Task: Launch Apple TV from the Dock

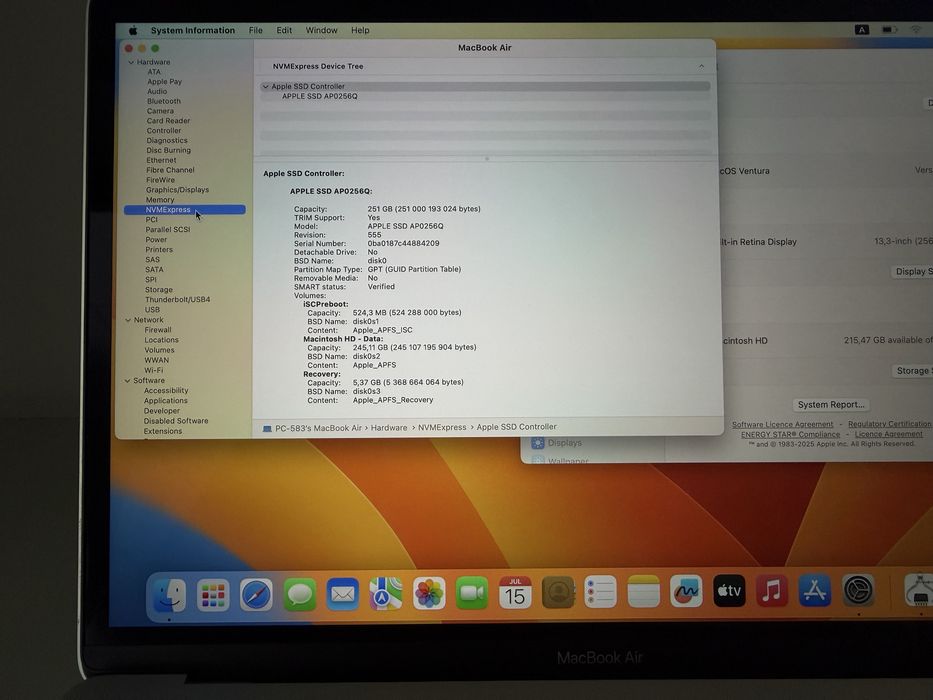Action: coord(729,591)
